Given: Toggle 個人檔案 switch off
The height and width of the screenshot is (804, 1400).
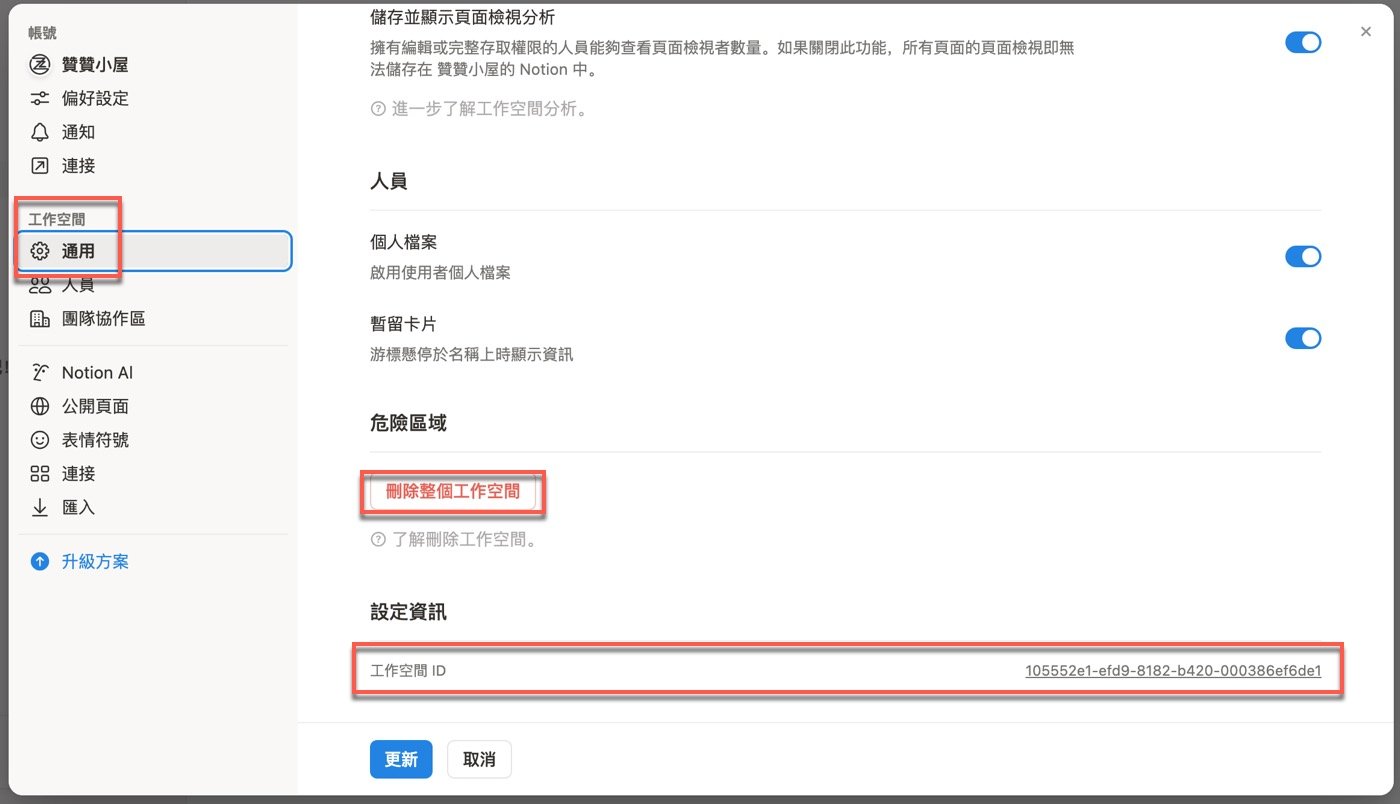Looking at the screenshot, I should coord(1303,257).
